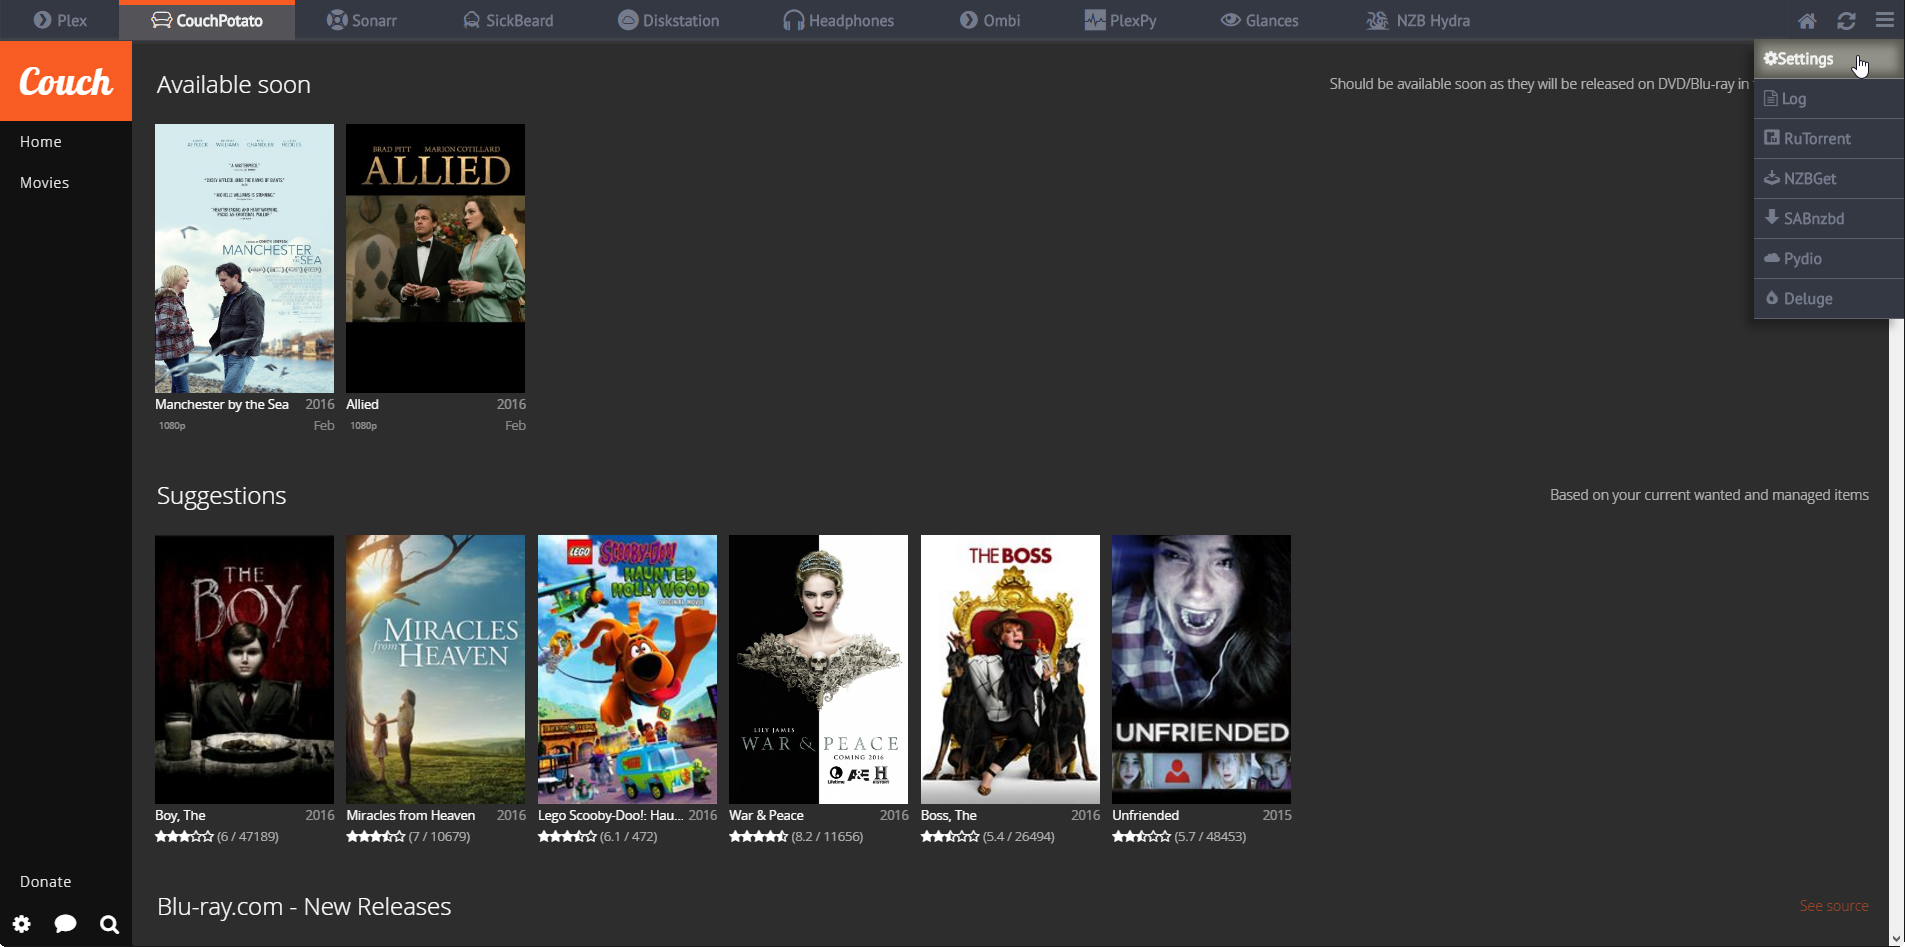Viewport: 1905px width, 947px height.
Task: Switch to the Sonarr tab
Action: pyautogui.click(x=362, y=20)
